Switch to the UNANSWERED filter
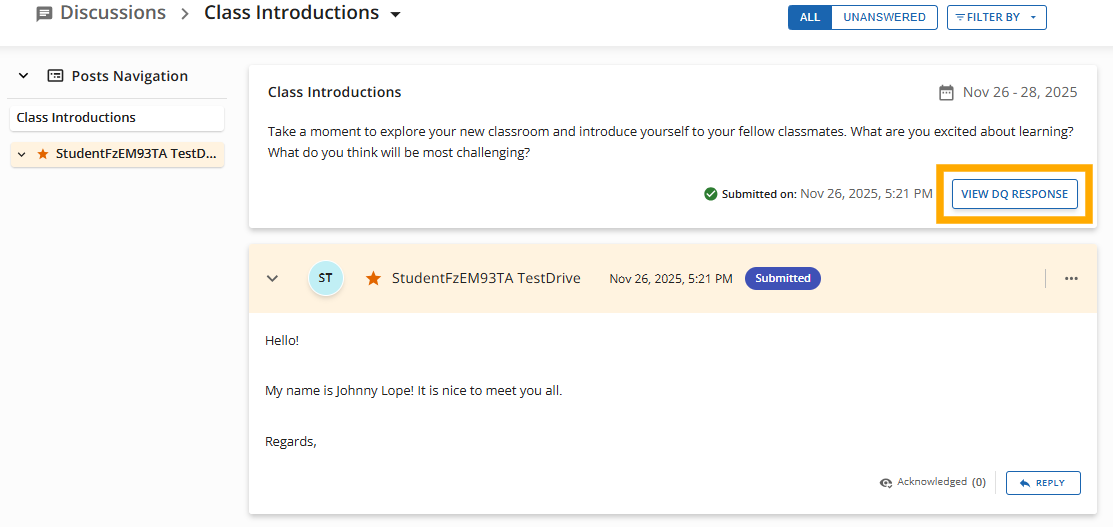1113x527 pixels. (884, 17)
